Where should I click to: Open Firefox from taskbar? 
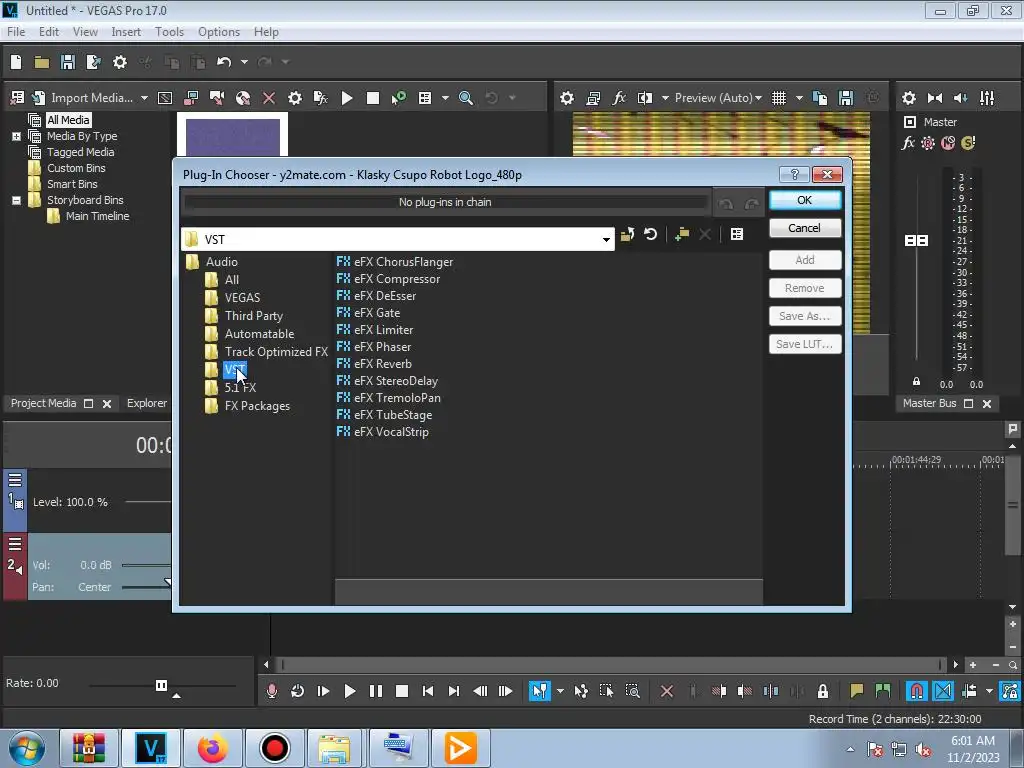212,748
